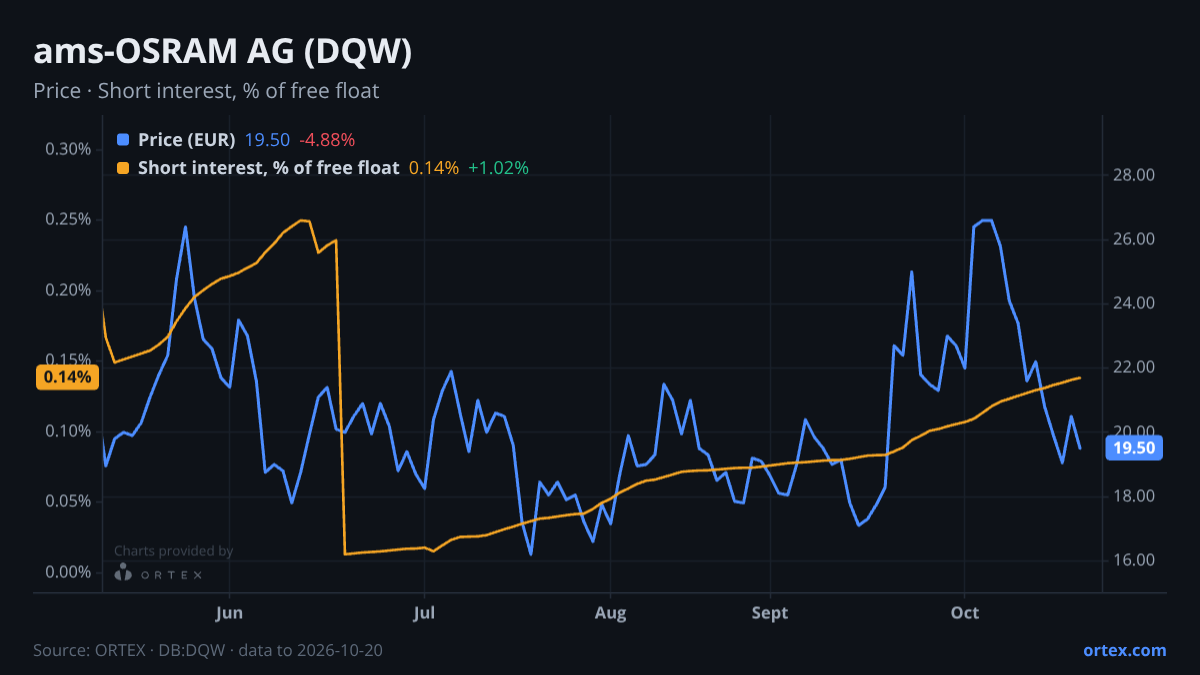Image resolution: width=1200 pixels, height=675 pixels.
Task: Click the +1.02% short interest change
Action: tap(498, 168)
